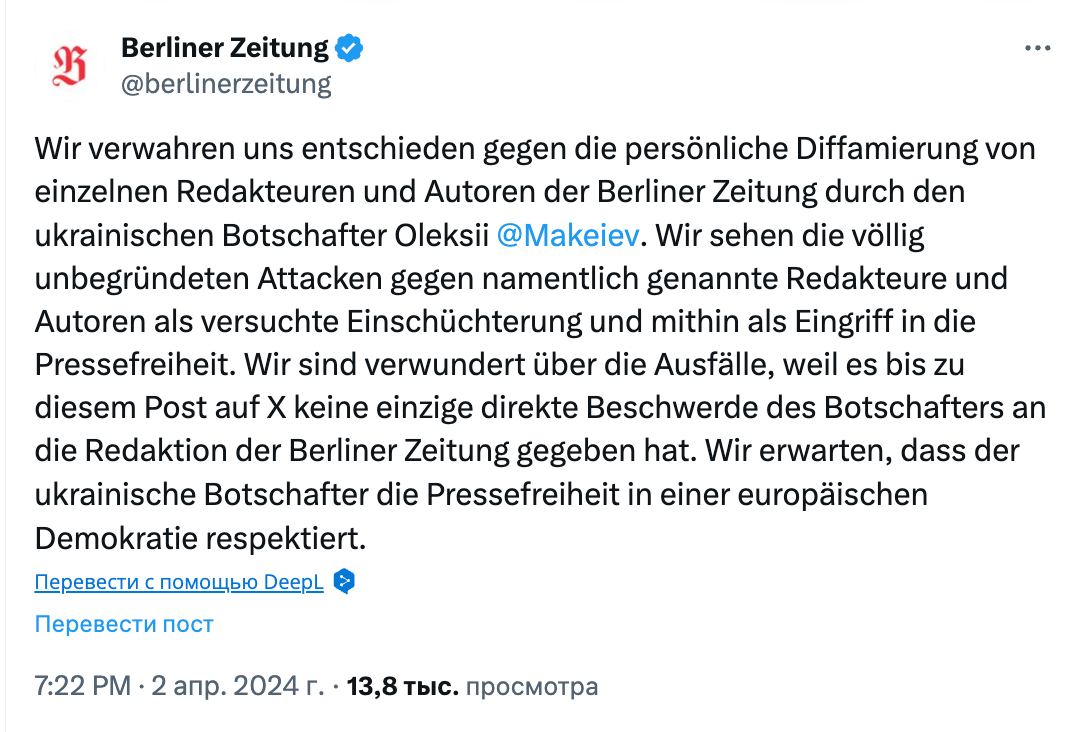Click the DeepL logo icon
Image resolution: width=1084 pixels, height=732 pixels.
[344, 582]
